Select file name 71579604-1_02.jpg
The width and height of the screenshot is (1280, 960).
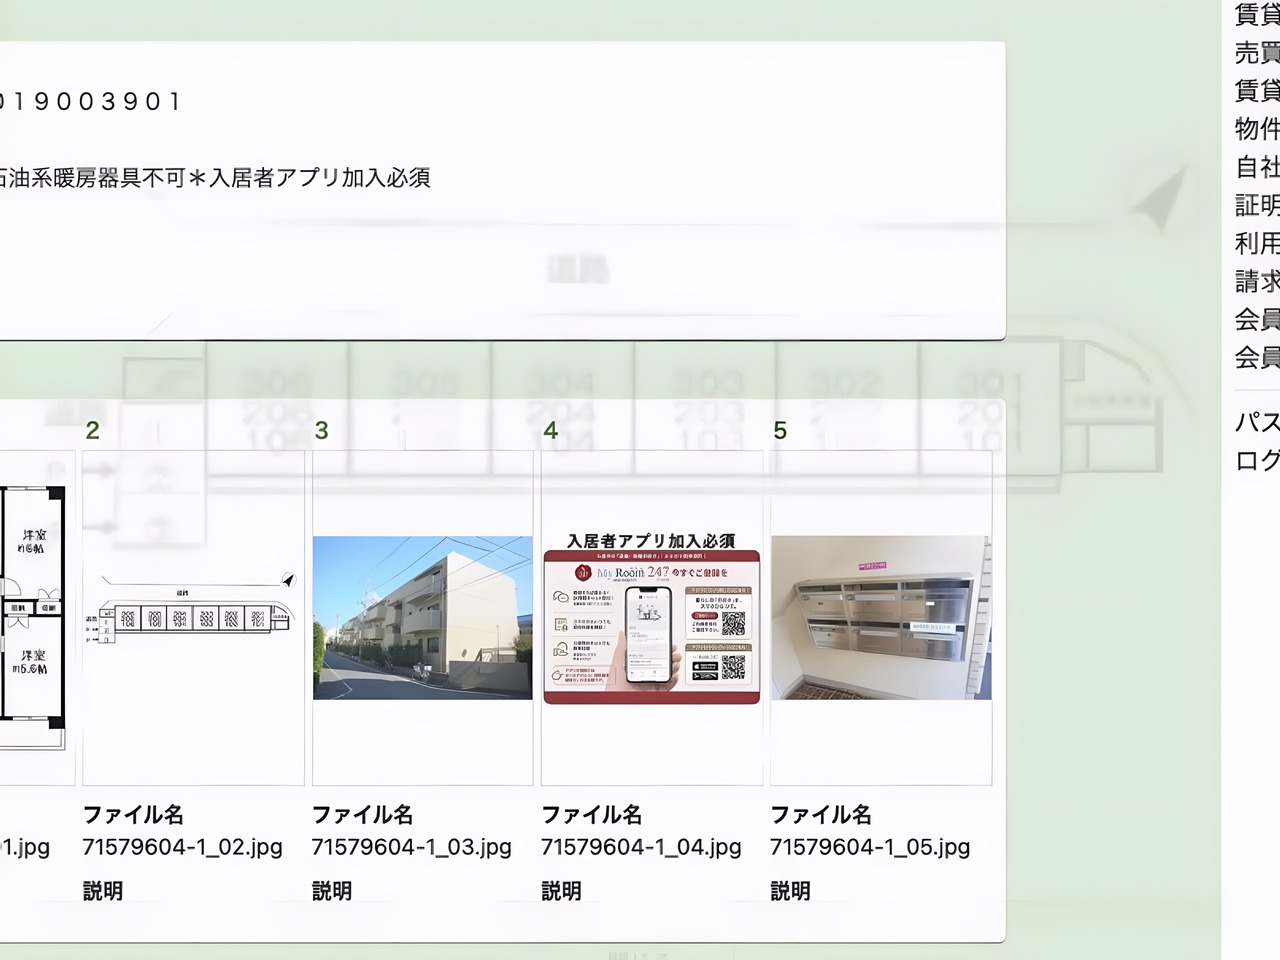coord(182,848)
